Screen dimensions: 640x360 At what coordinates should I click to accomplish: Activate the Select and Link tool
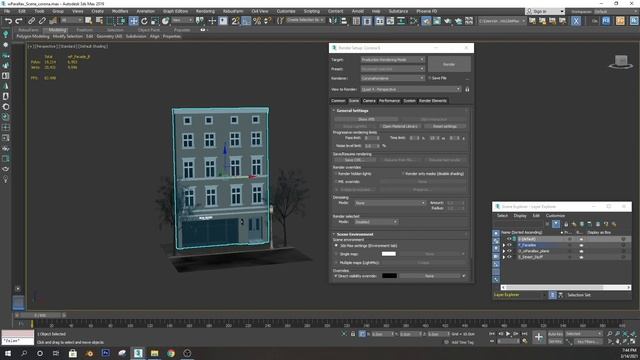click(31, 21)
